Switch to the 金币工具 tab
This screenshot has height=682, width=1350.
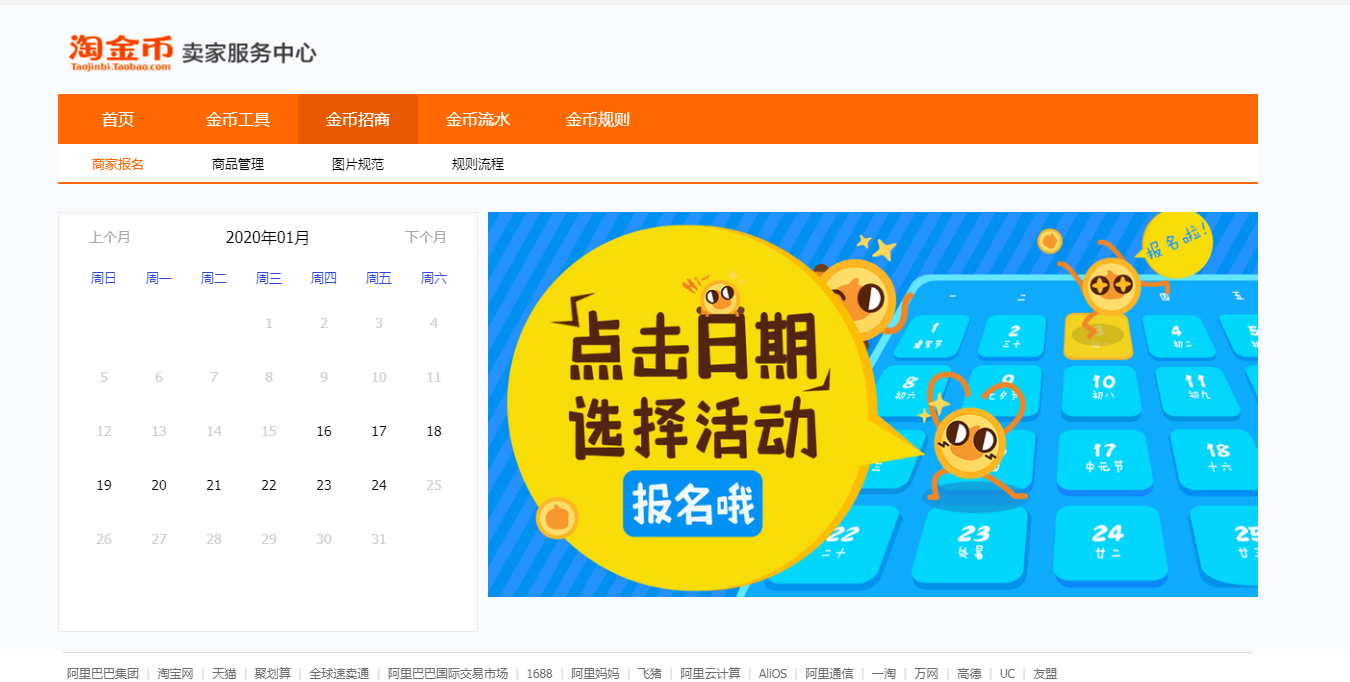pos(238,120)
